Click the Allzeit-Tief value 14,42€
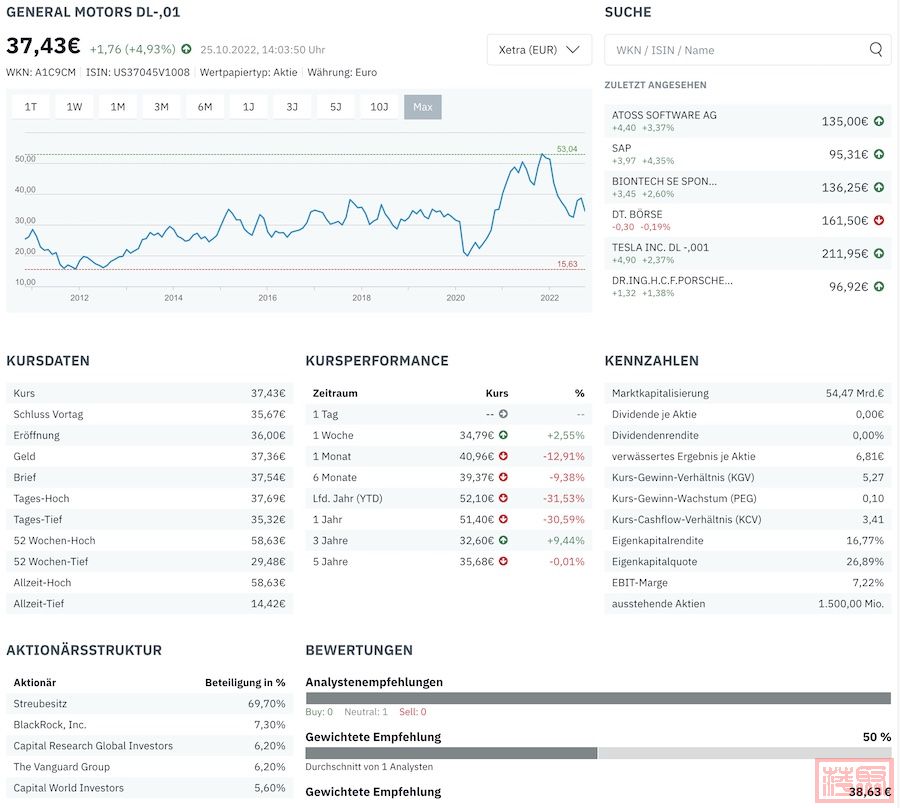The height and width of the screenshot is (808, 900). tap(268, 604)
